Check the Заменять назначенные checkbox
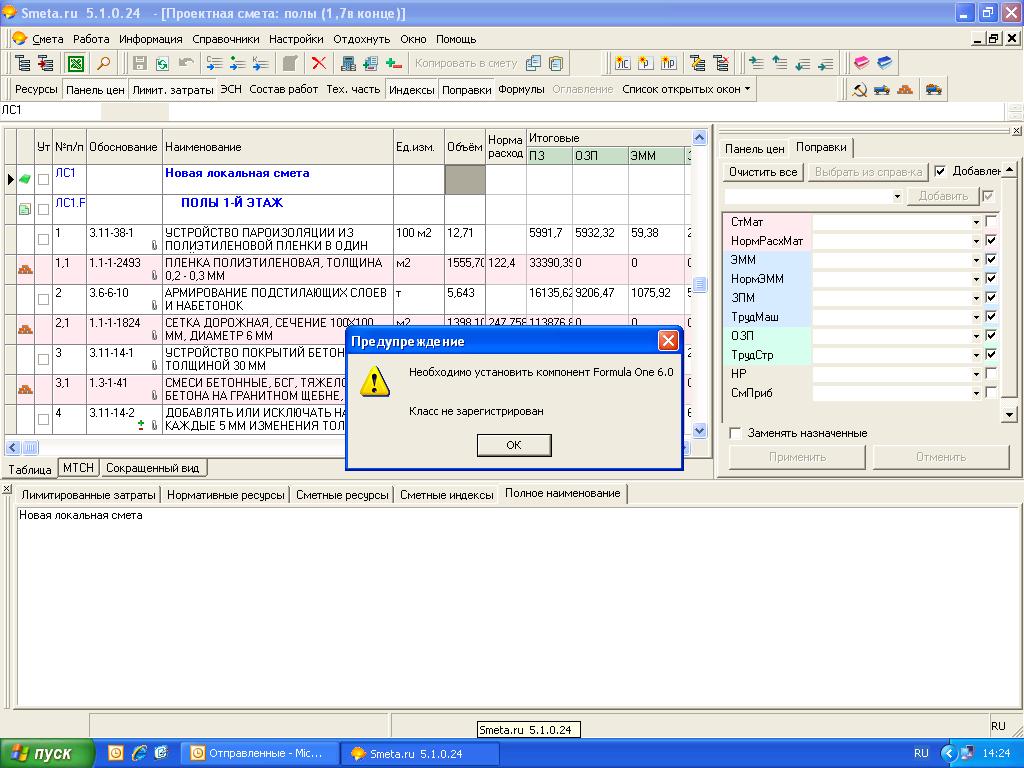This screenshot has width=1024, height=768. [x=735, y=433]
